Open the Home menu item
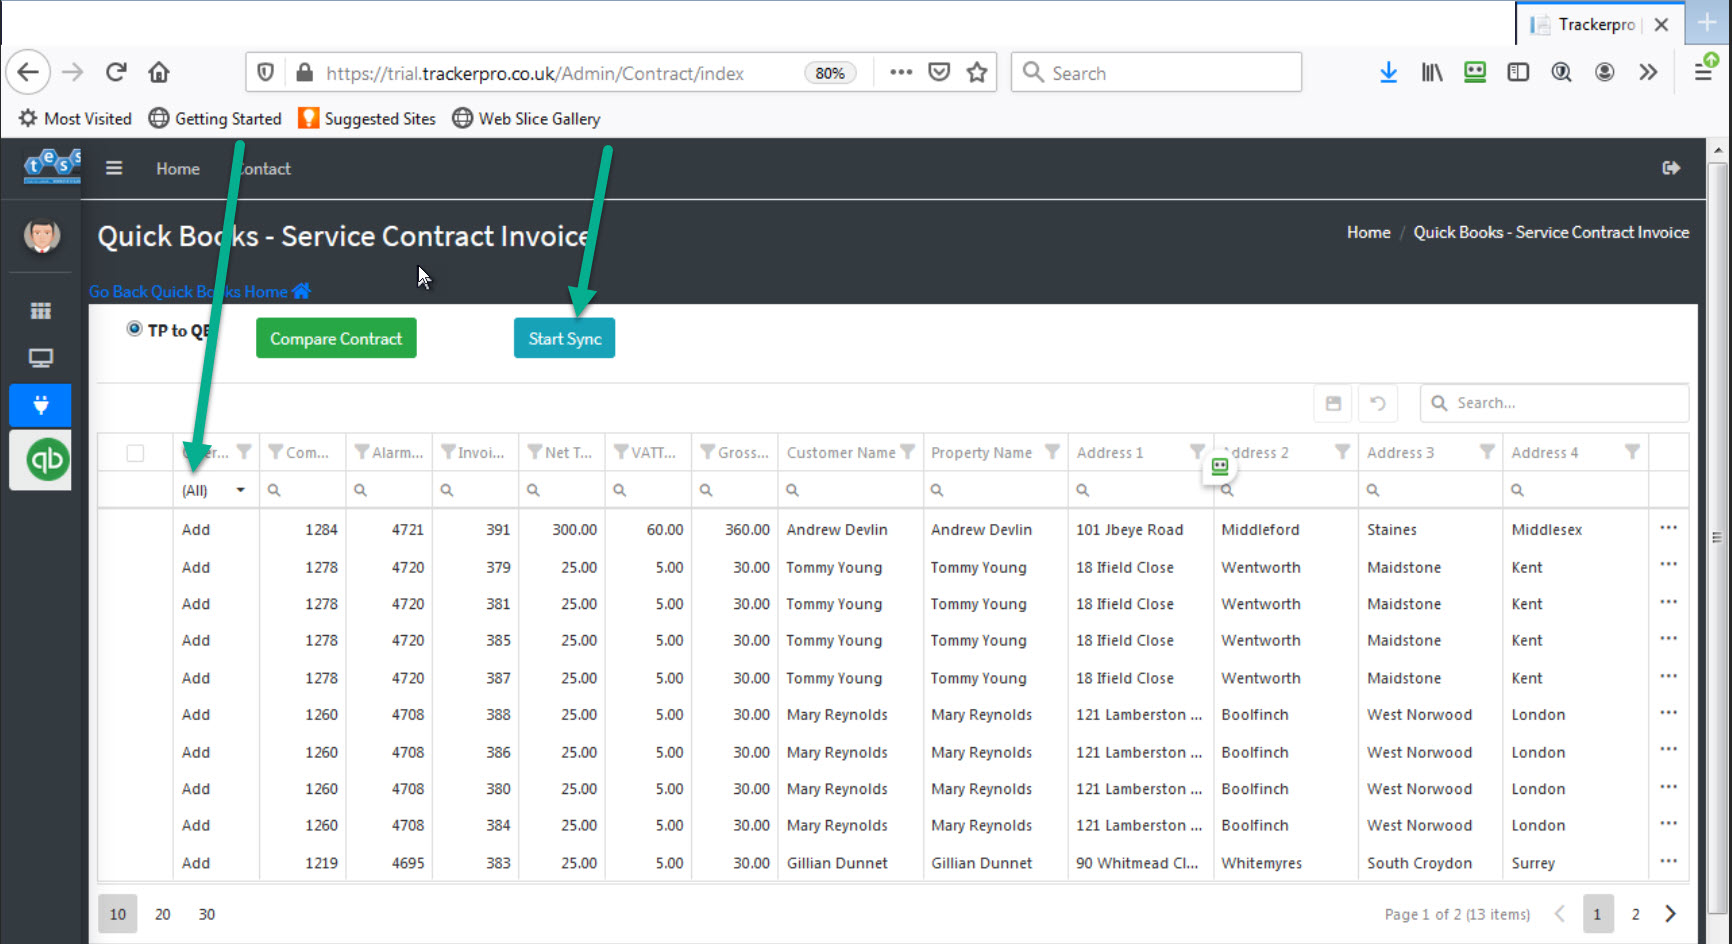Image resolution: width=1732 pixels, height=944 pixels. point(178,169)
